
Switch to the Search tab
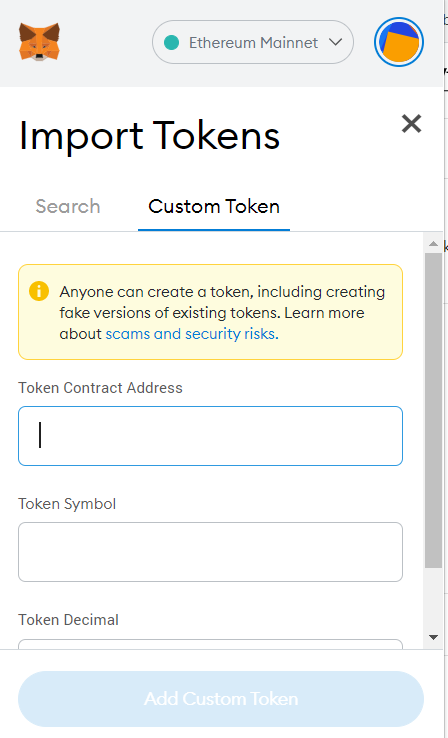[68, 207]
